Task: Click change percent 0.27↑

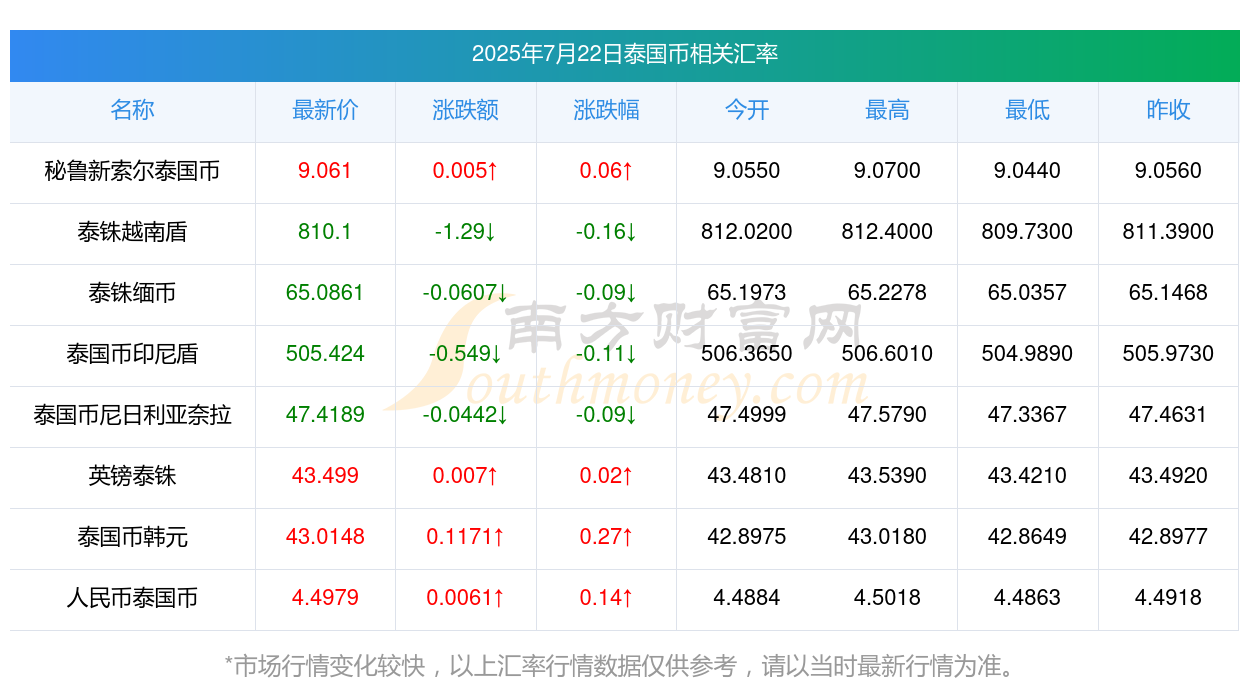Action: pos(606,537)
